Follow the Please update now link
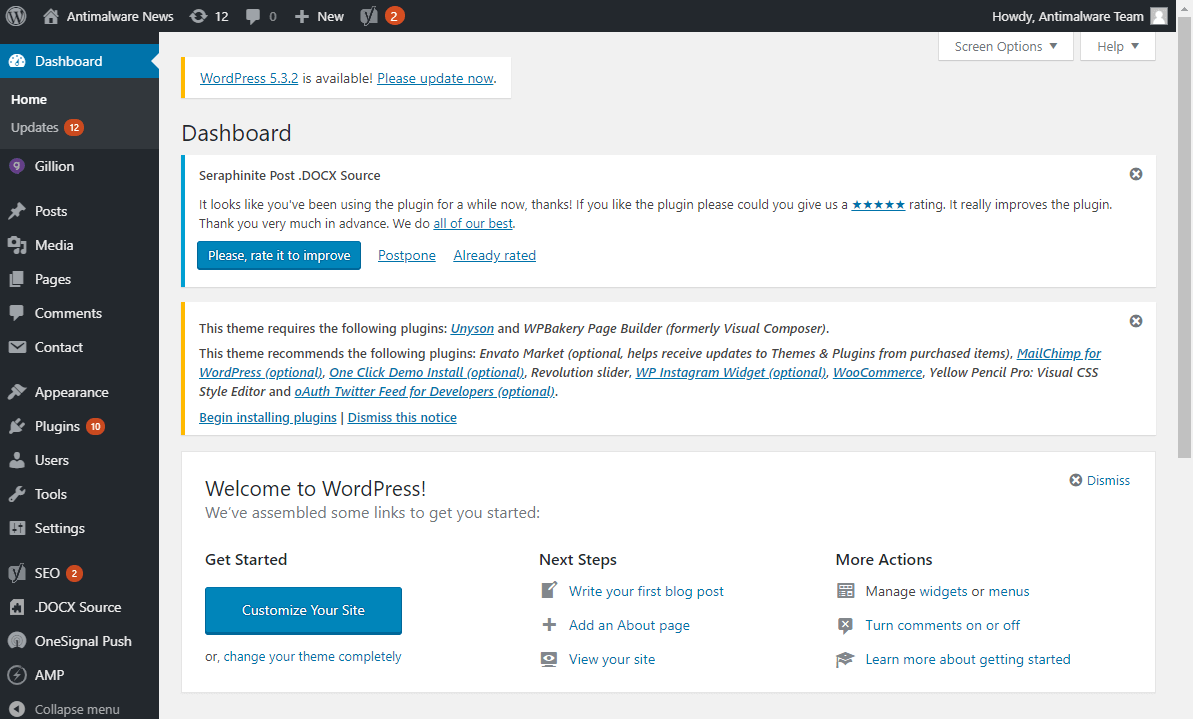 (434, 78)
